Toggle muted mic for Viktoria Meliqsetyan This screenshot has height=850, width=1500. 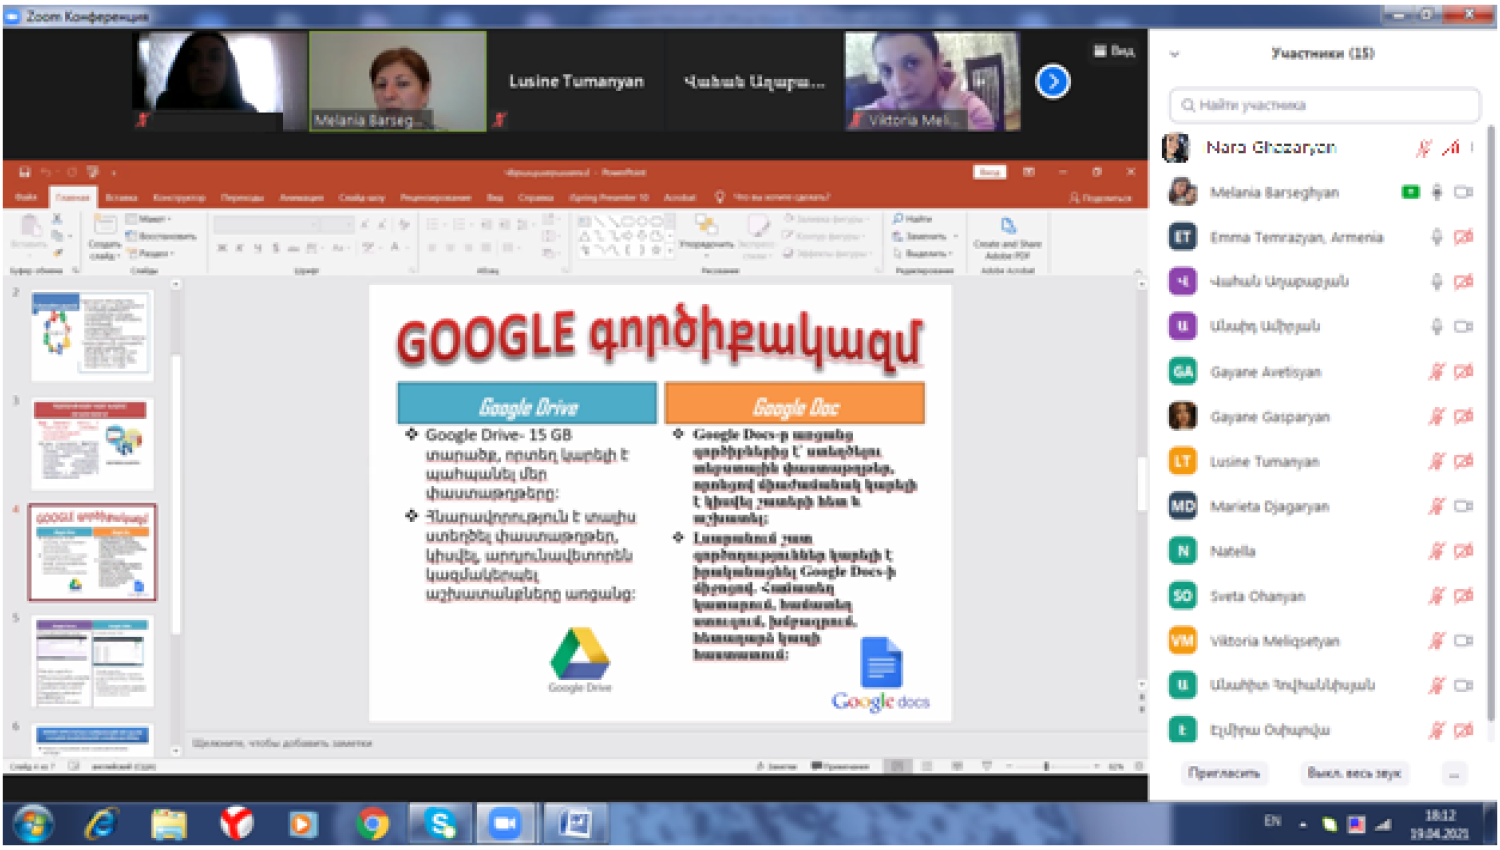coord(1437,641)
